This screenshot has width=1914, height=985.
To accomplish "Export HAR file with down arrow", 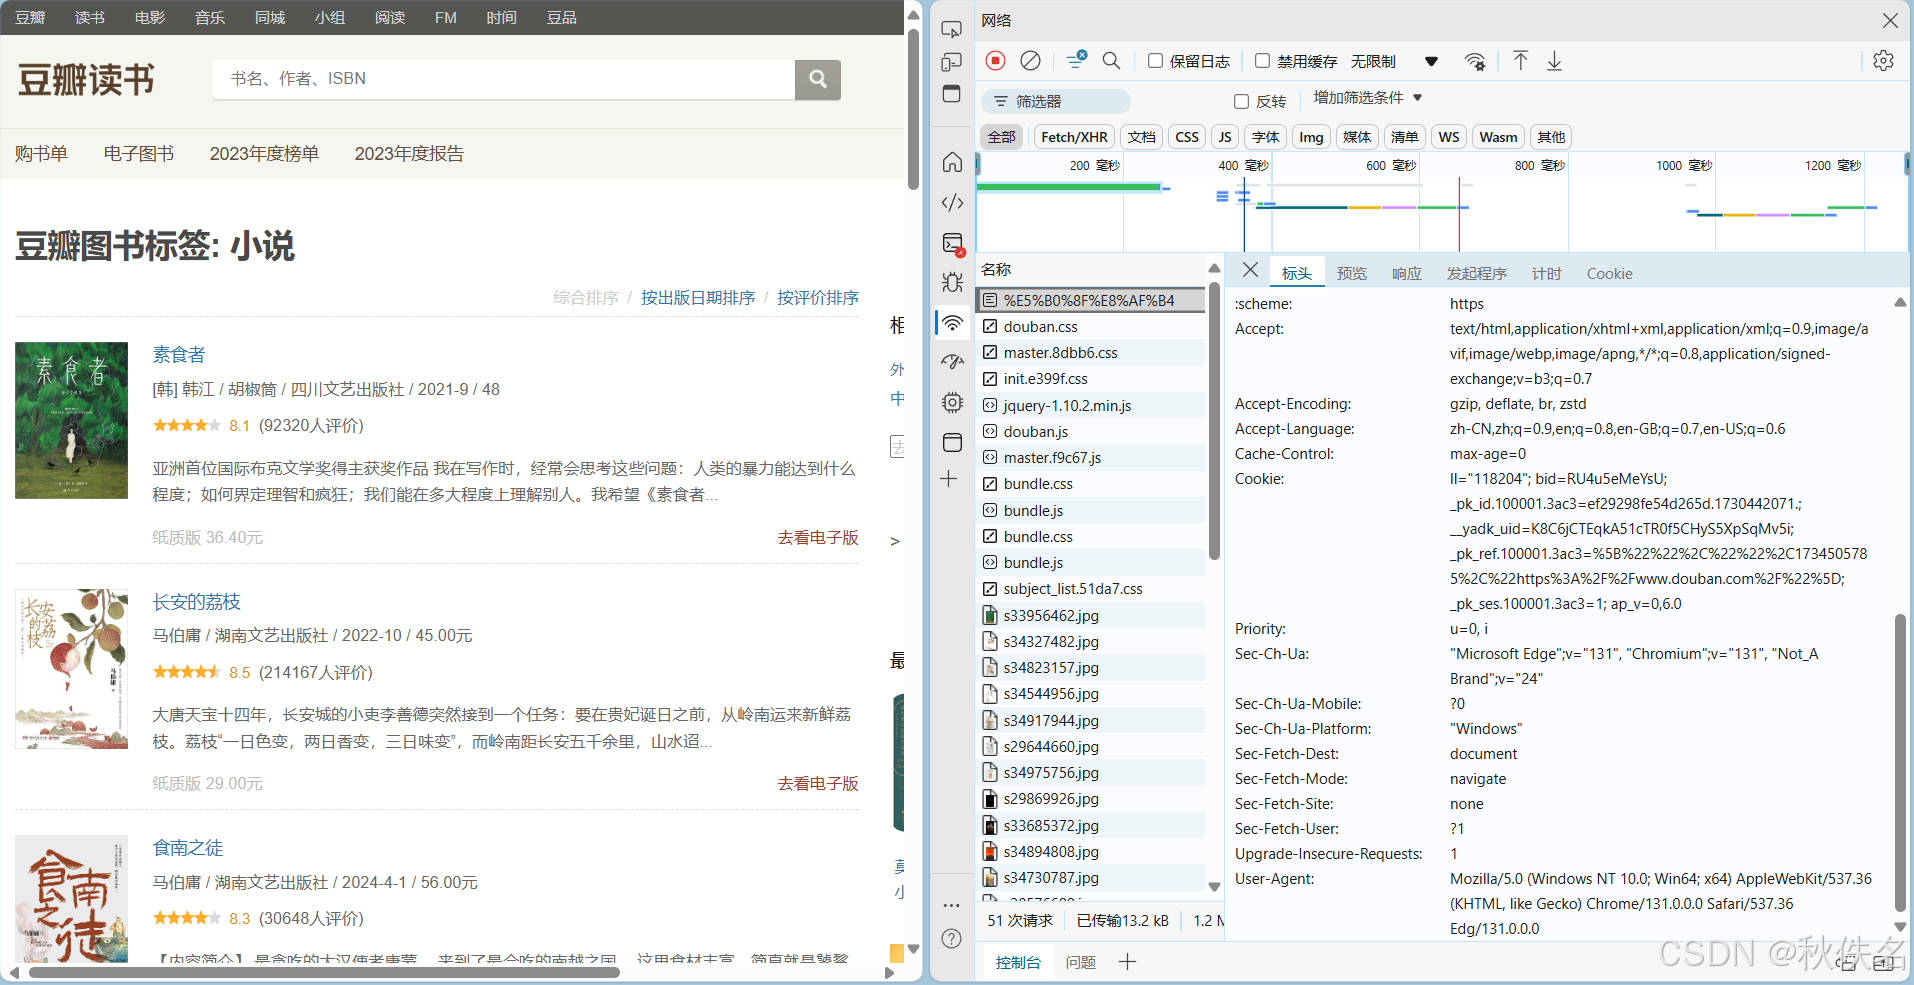I will click(x=1554, y=61).
